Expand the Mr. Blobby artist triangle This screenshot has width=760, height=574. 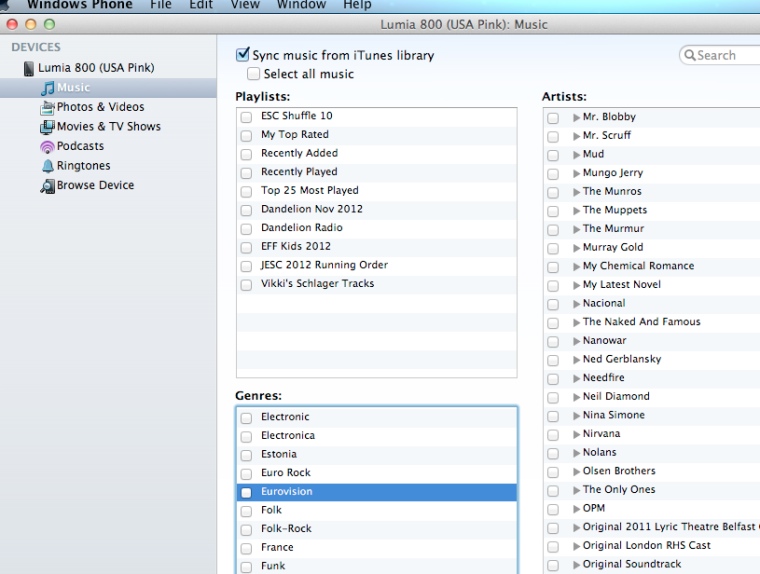click(576, 117)
